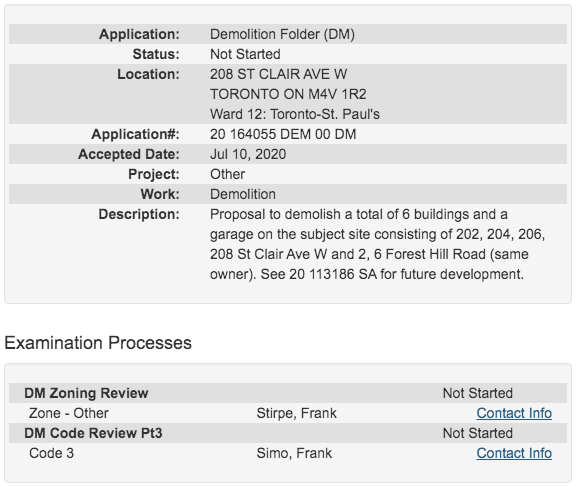Click examiner name Stirpe, Frank

click(297, 413)
